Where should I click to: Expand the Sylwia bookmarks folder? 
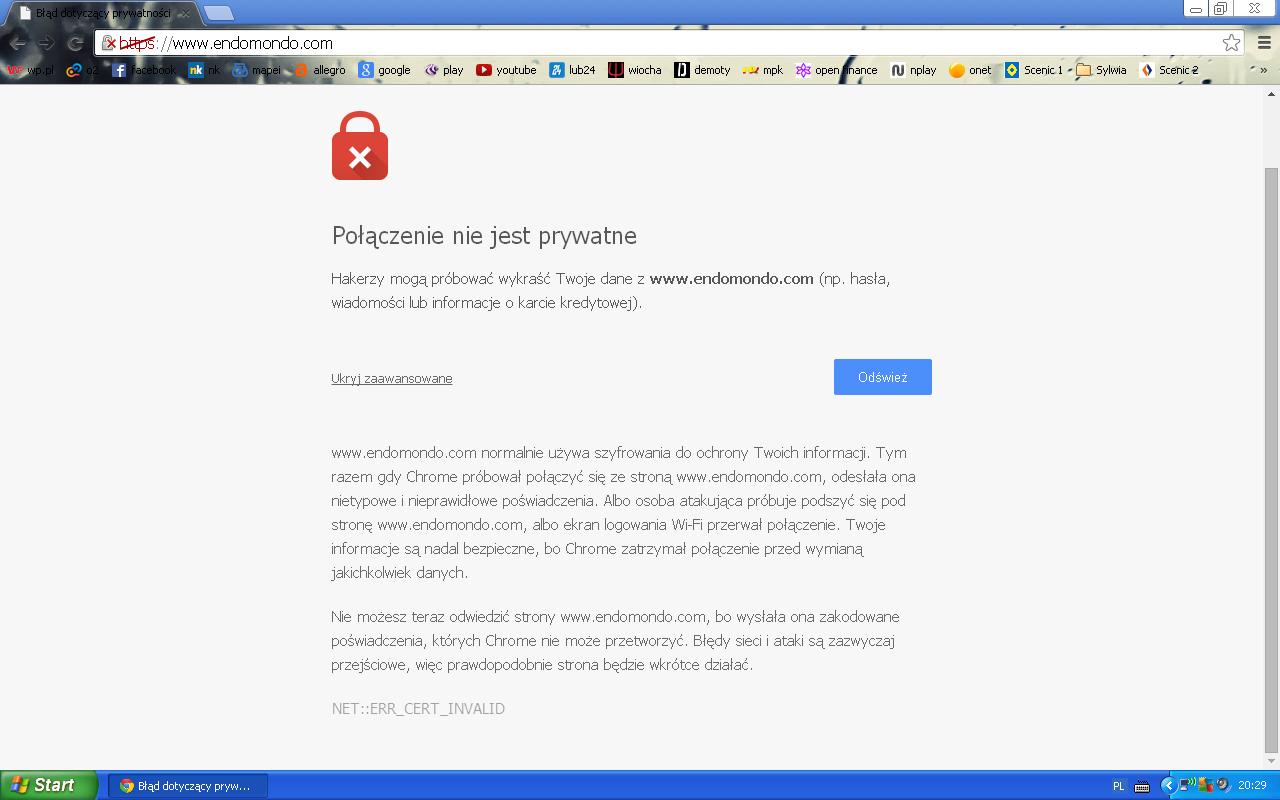[1101, 70]
